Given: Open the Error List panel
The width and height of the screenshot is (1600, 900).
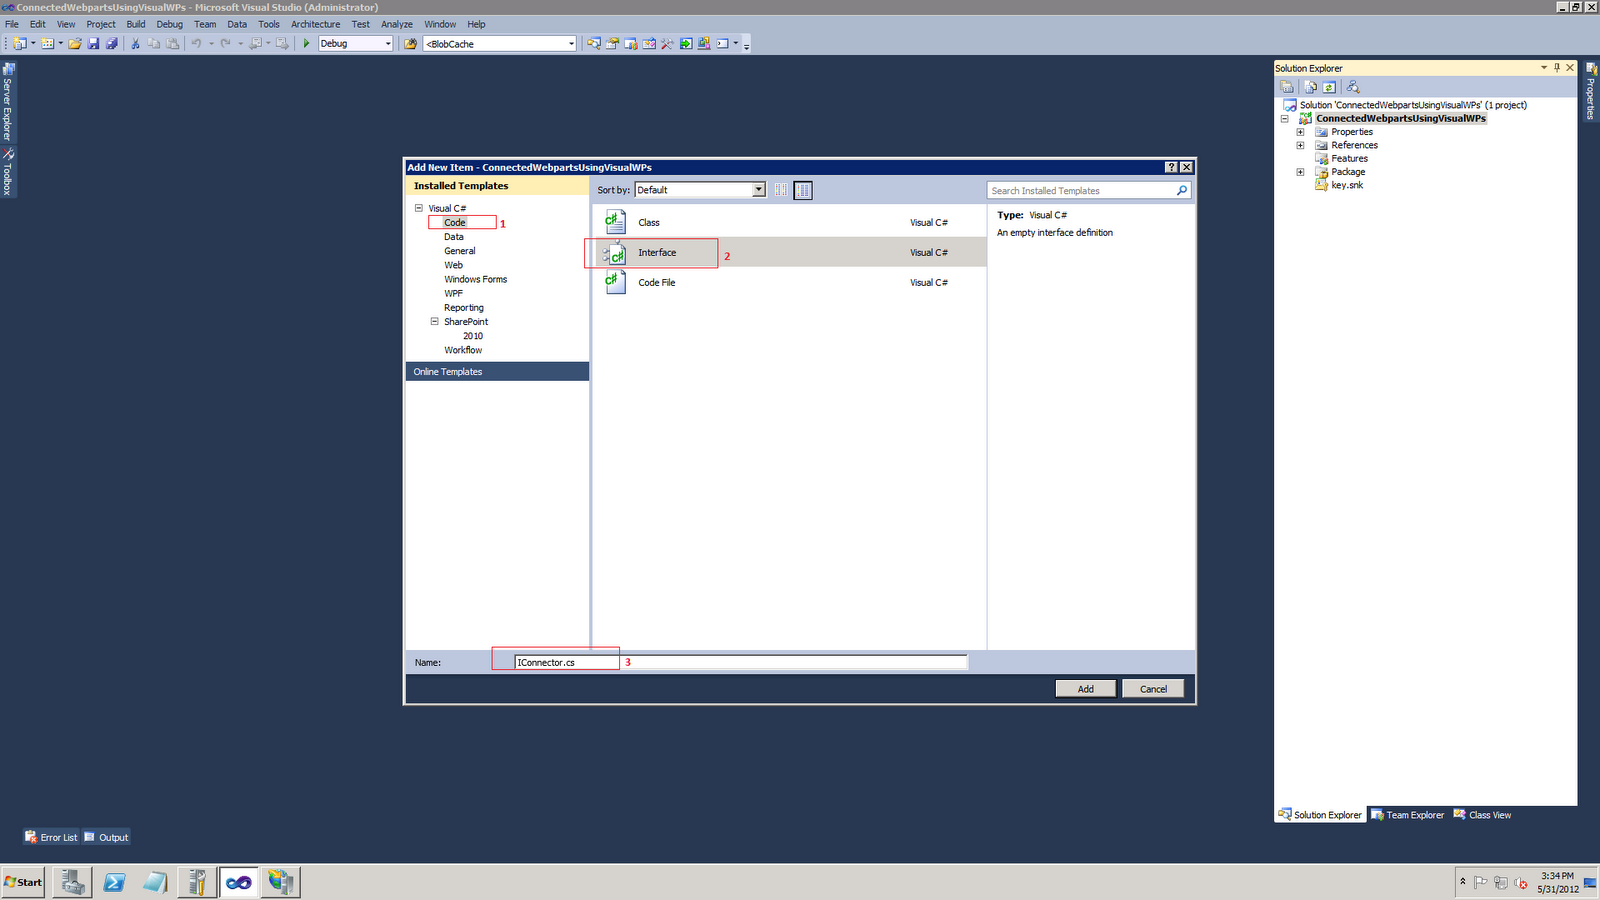Looking at the screenshot, I should pyautogui.click(x=51, y=837).
